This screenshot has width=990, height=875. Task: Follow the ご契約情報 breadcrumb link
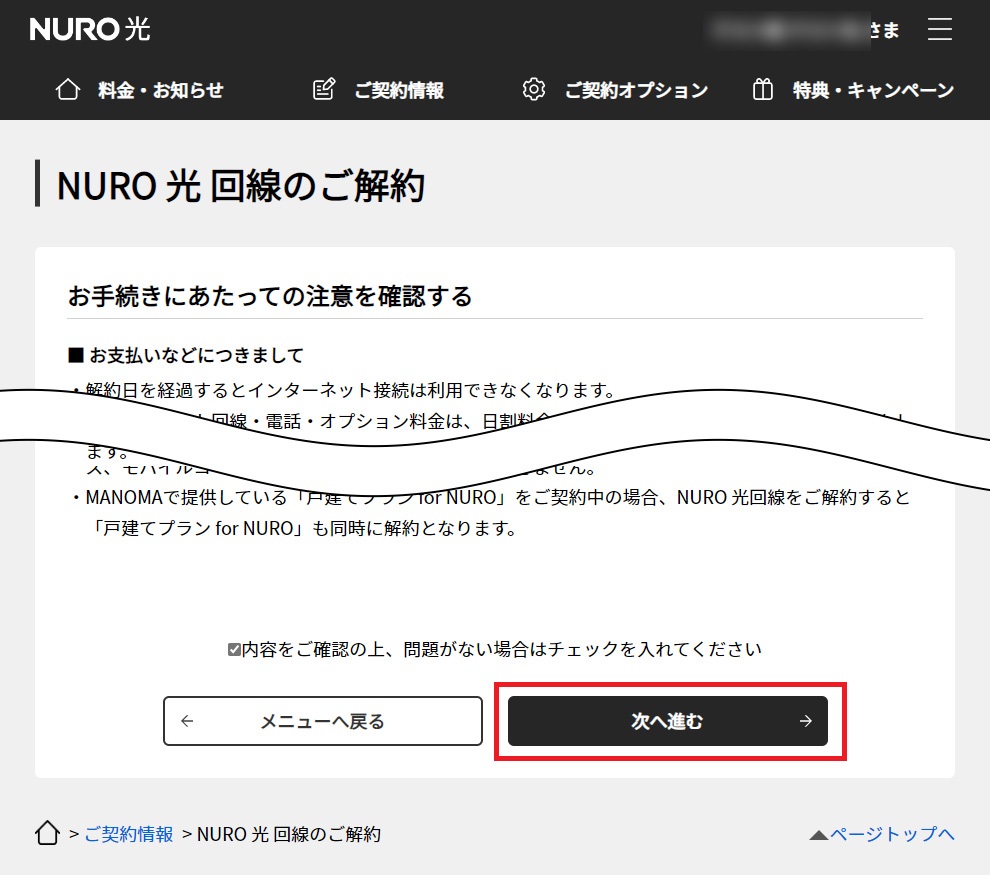pyautogui.click(x=129, y=835)
